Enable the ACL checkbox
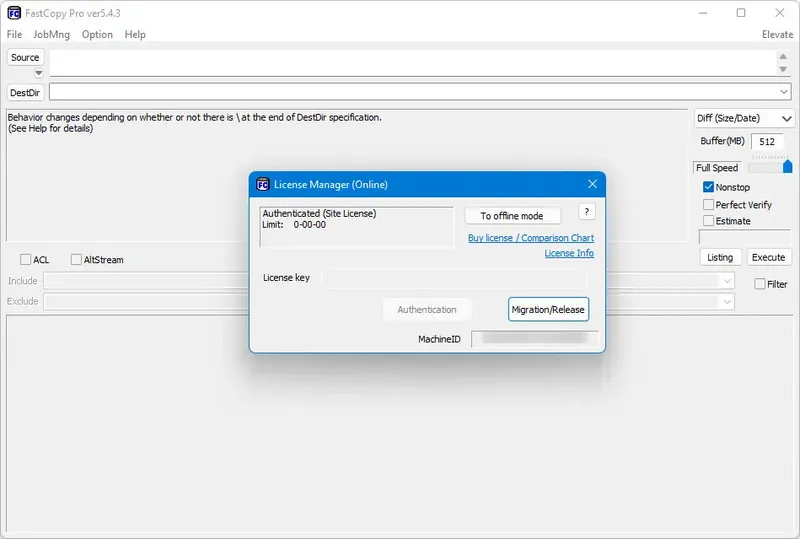 click(x=26, y=259)
